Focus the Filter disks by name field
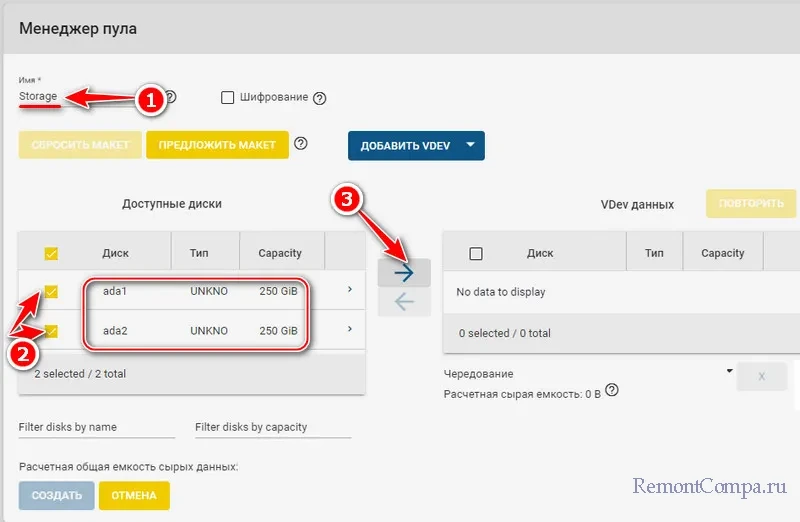The width and height of the screenshot is (800, 522). coord(97,427)
